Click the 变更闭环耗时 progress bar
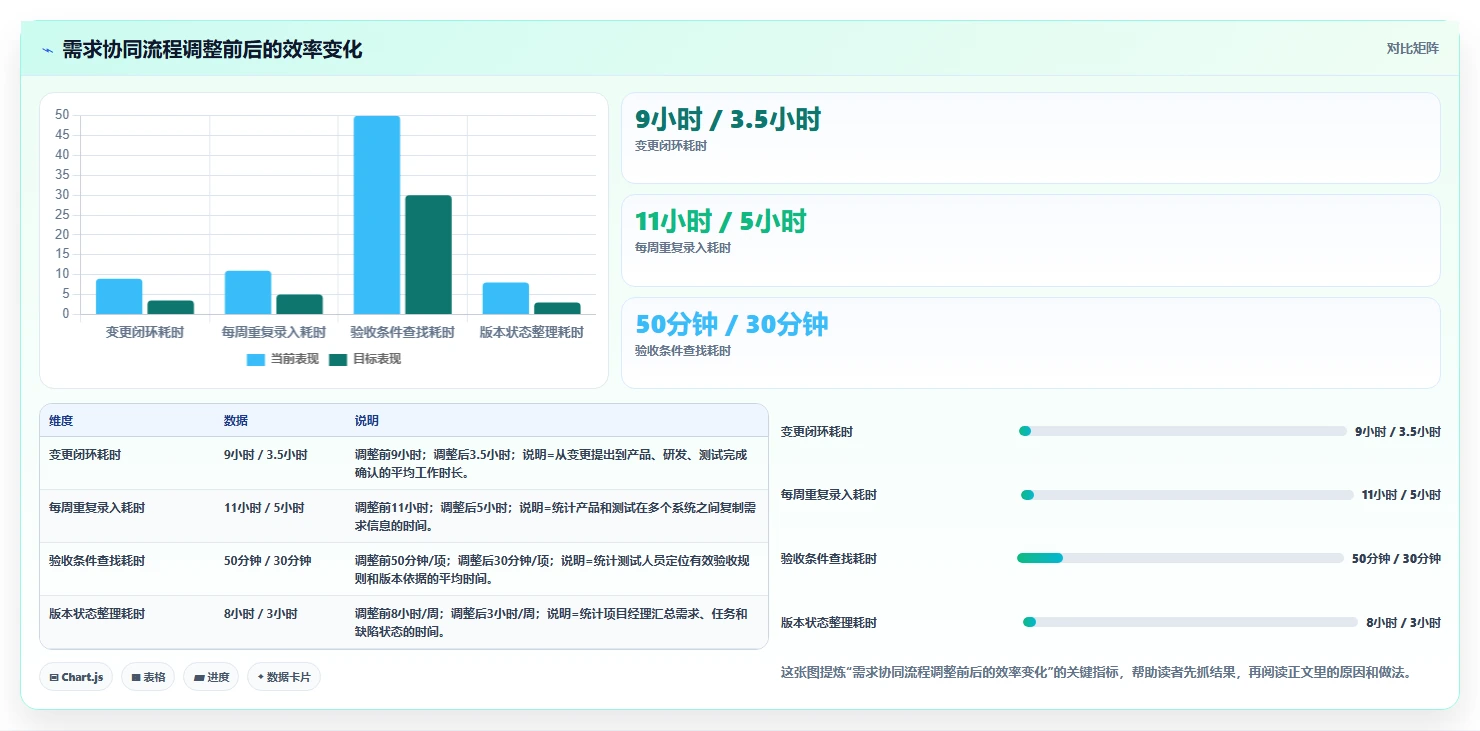1480x731 pixels. [1182, 431]
